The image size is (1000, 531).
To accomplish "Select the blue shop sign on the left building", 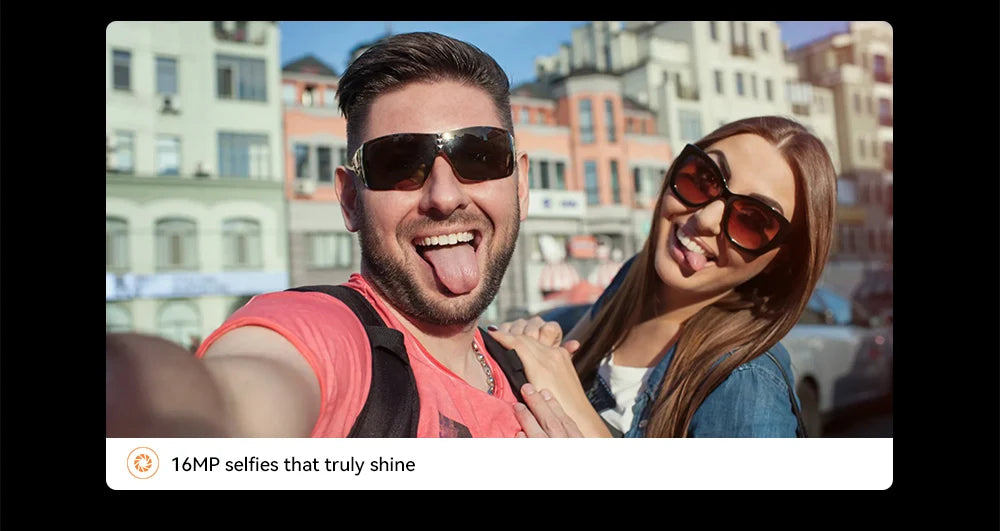I will 196,286.
